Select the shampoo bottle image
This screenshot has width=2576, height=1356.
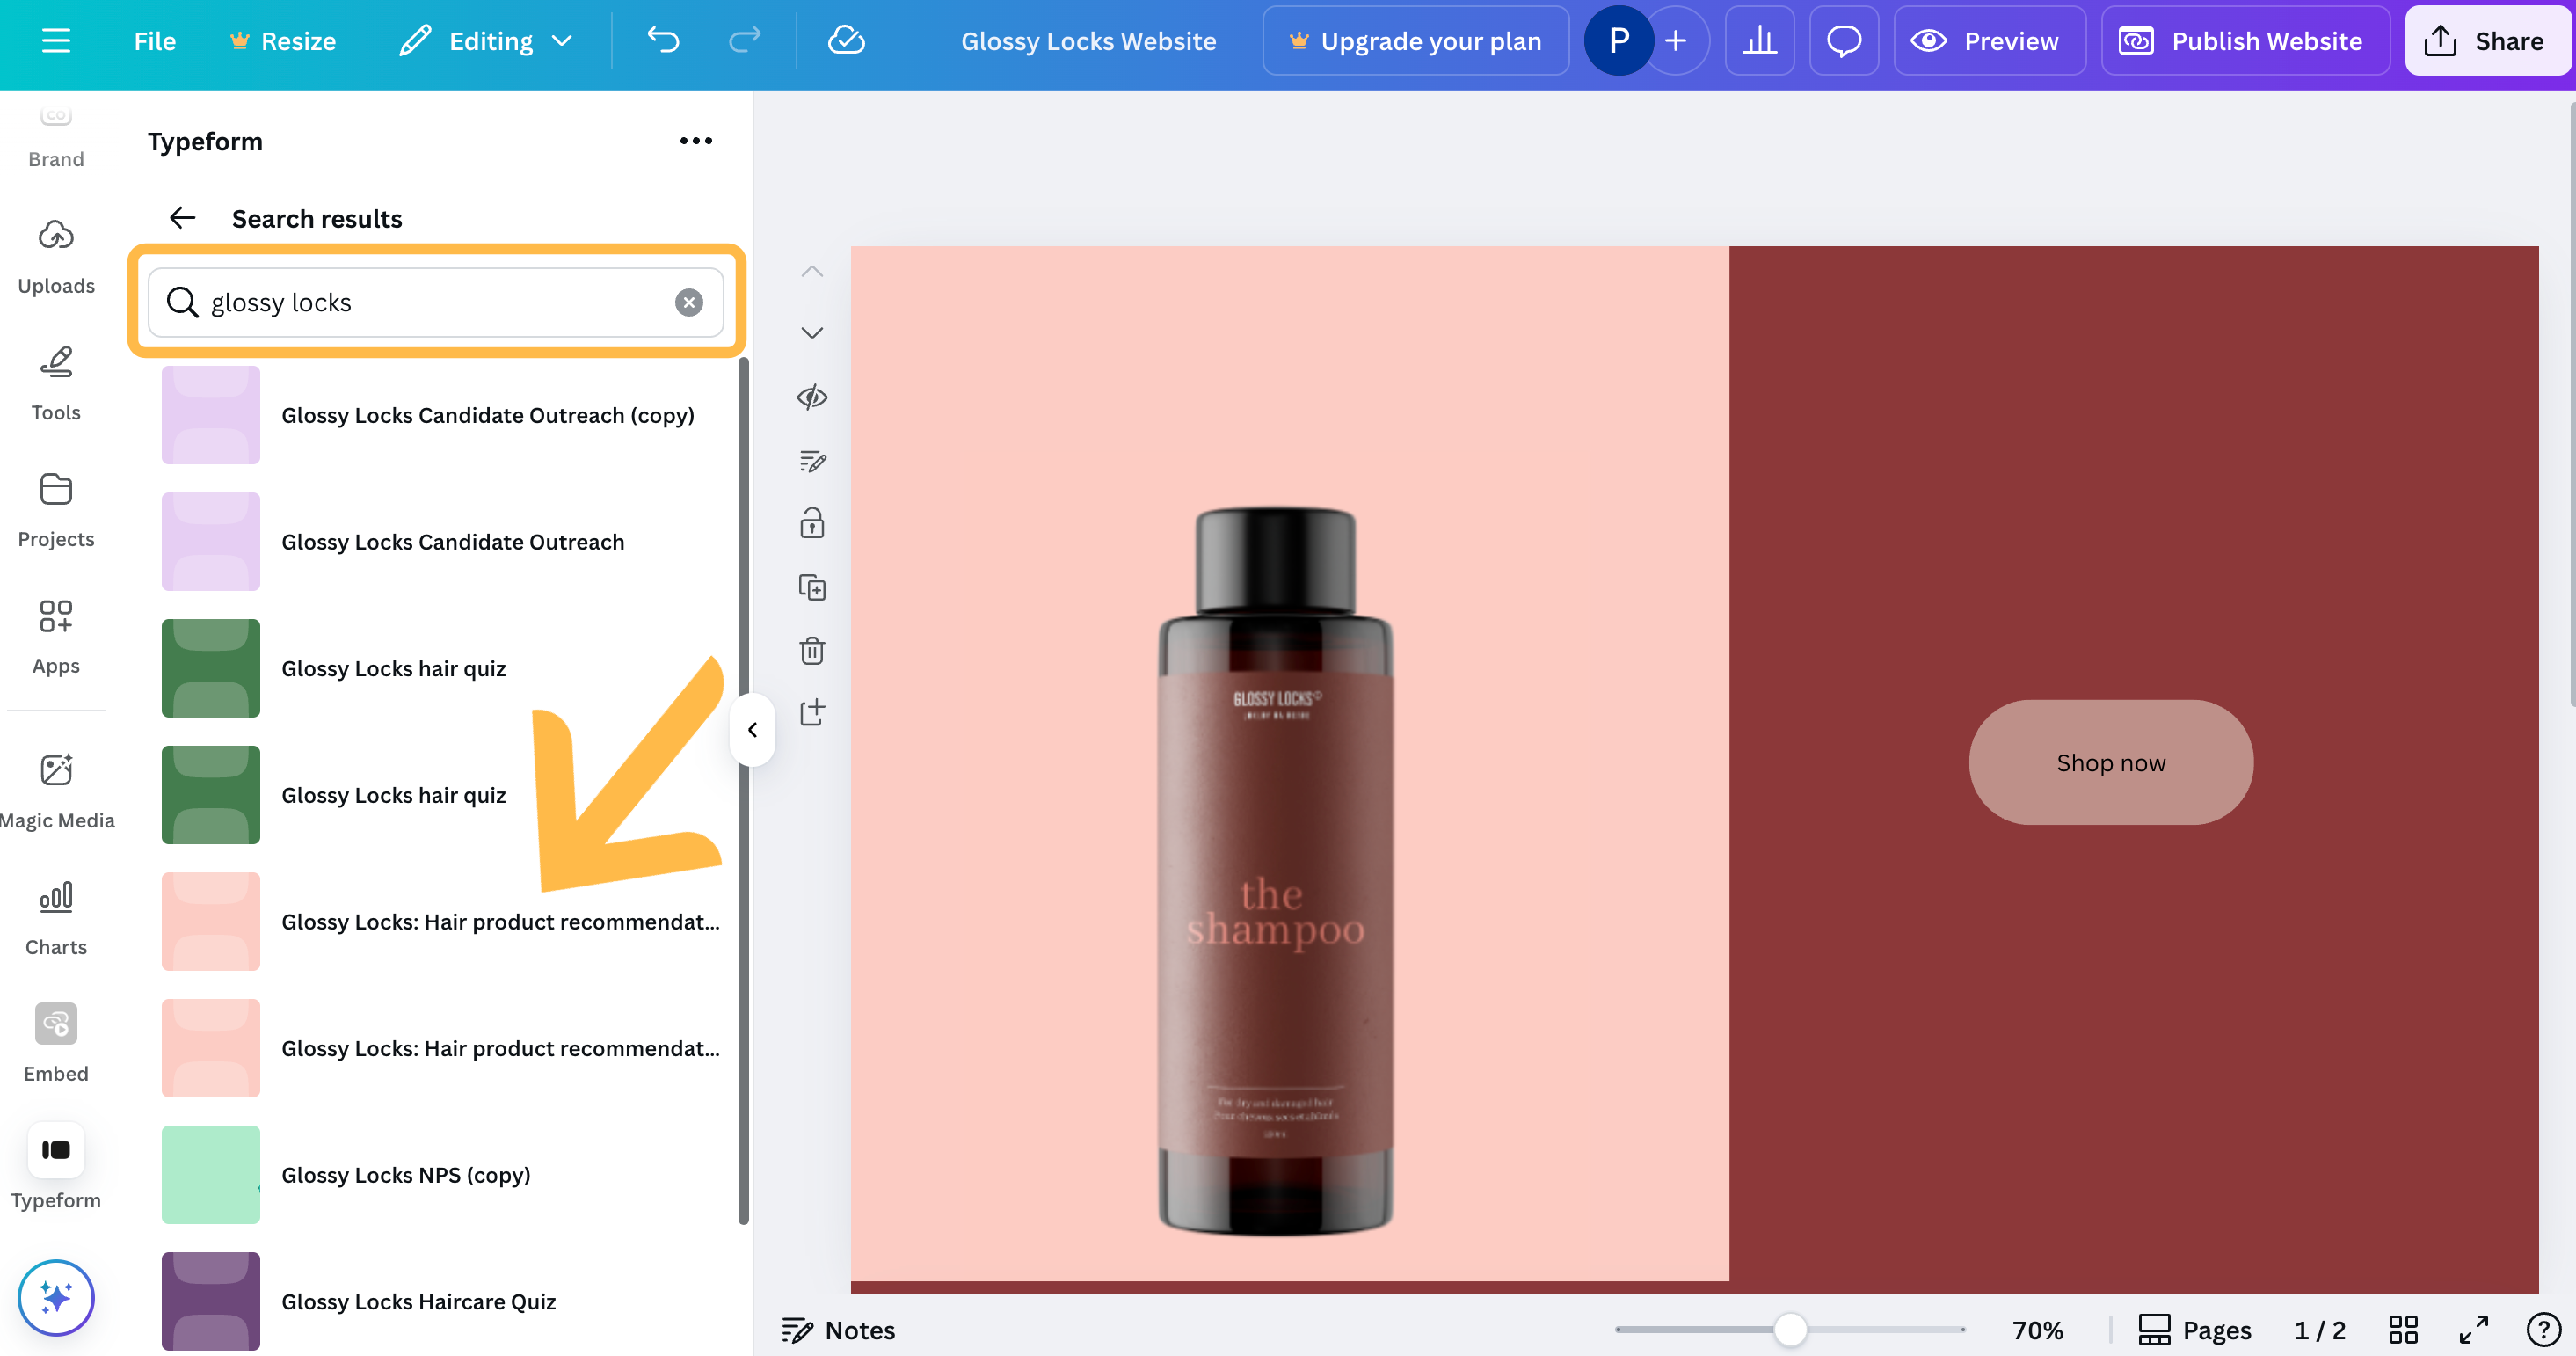[x=1275, y=870]
